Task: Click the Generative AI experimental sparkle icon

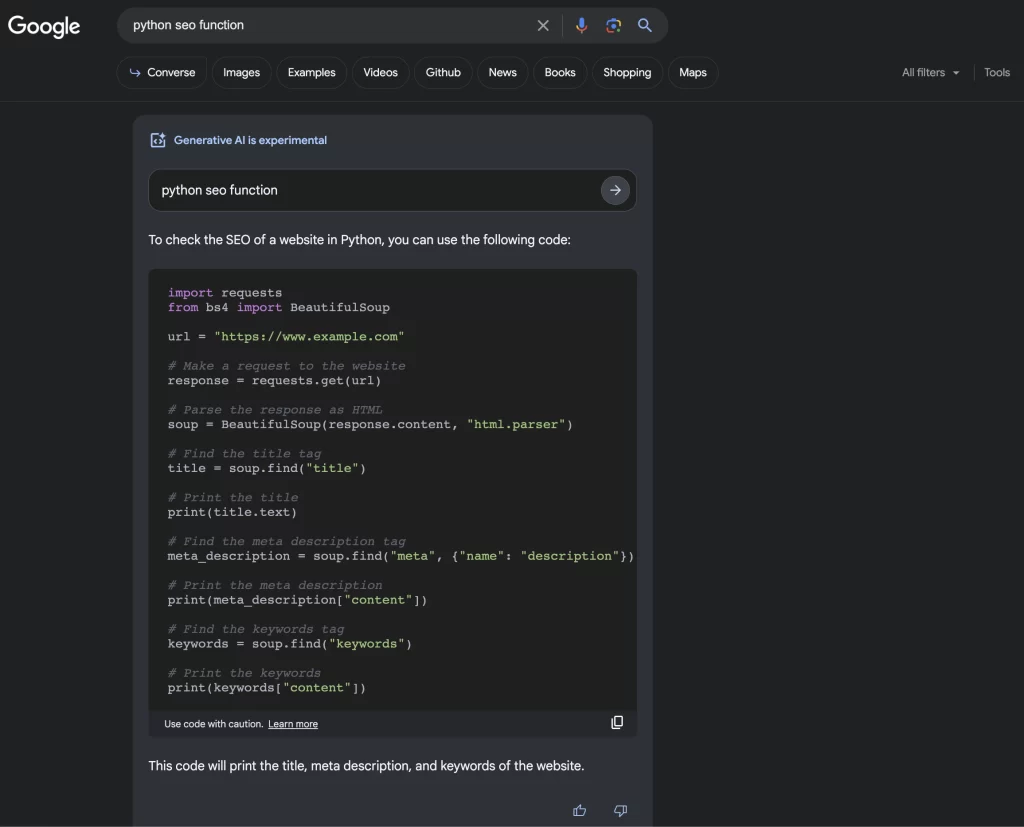Action: point(158,140)
